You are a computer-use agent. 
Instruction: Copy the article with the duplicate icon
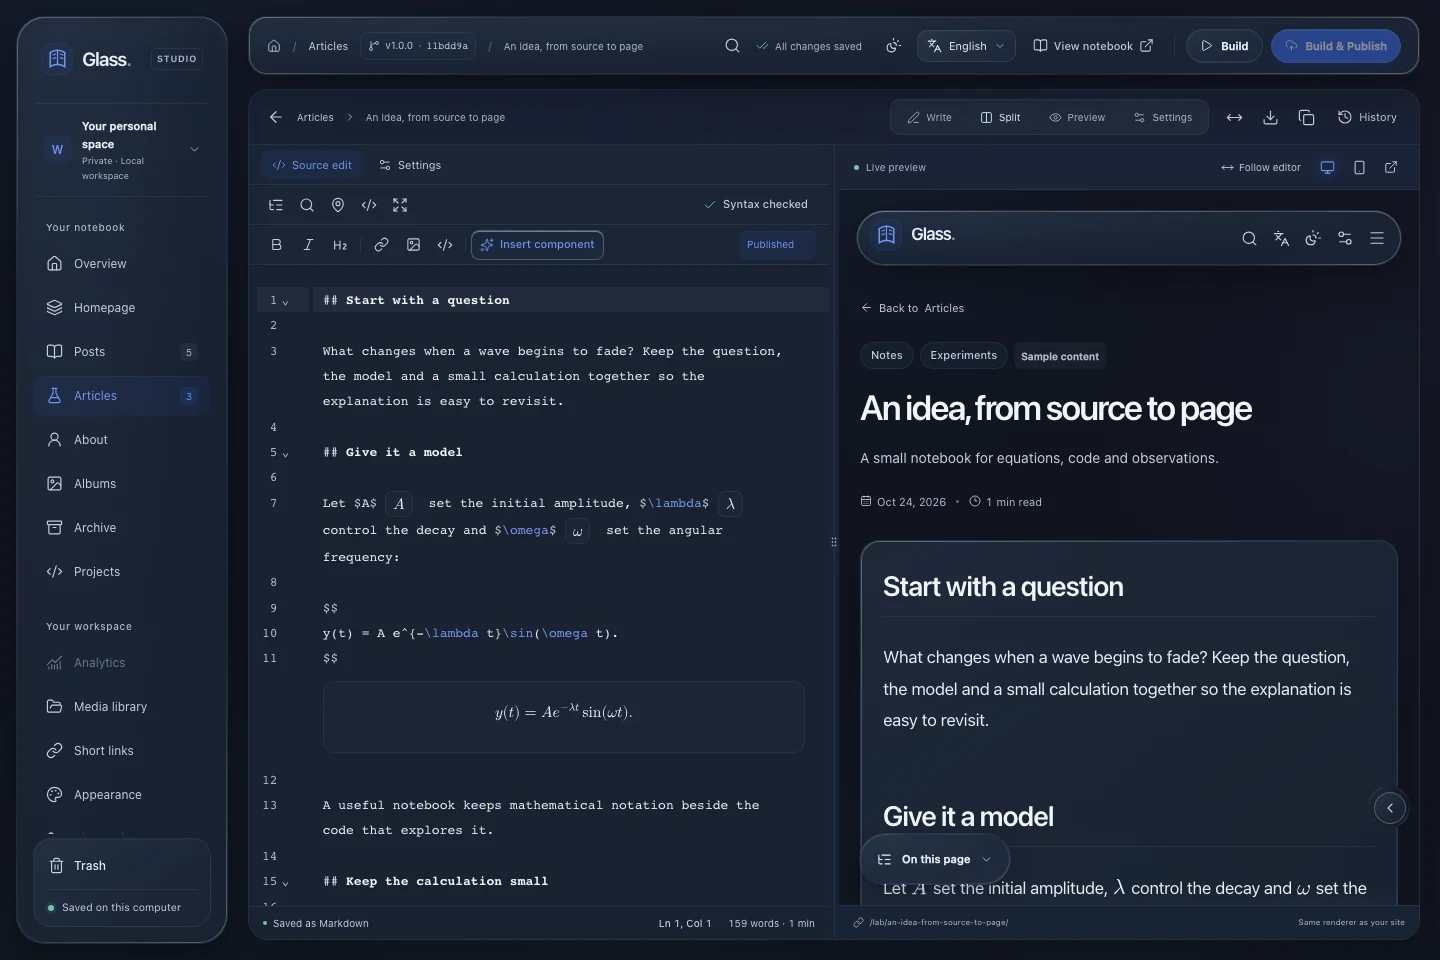click(x=1306, y=117)
